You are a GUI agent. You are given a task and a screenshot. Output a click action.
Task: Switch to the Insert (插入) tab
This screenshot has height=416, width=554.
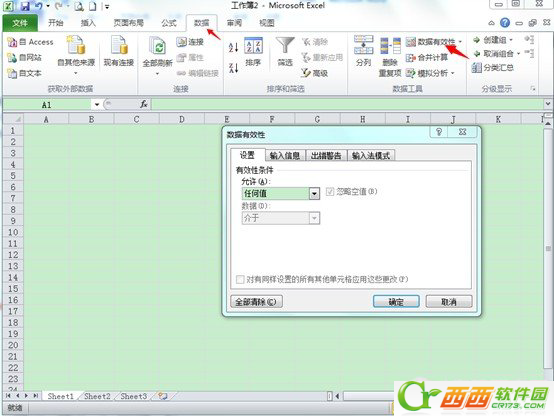88,23
